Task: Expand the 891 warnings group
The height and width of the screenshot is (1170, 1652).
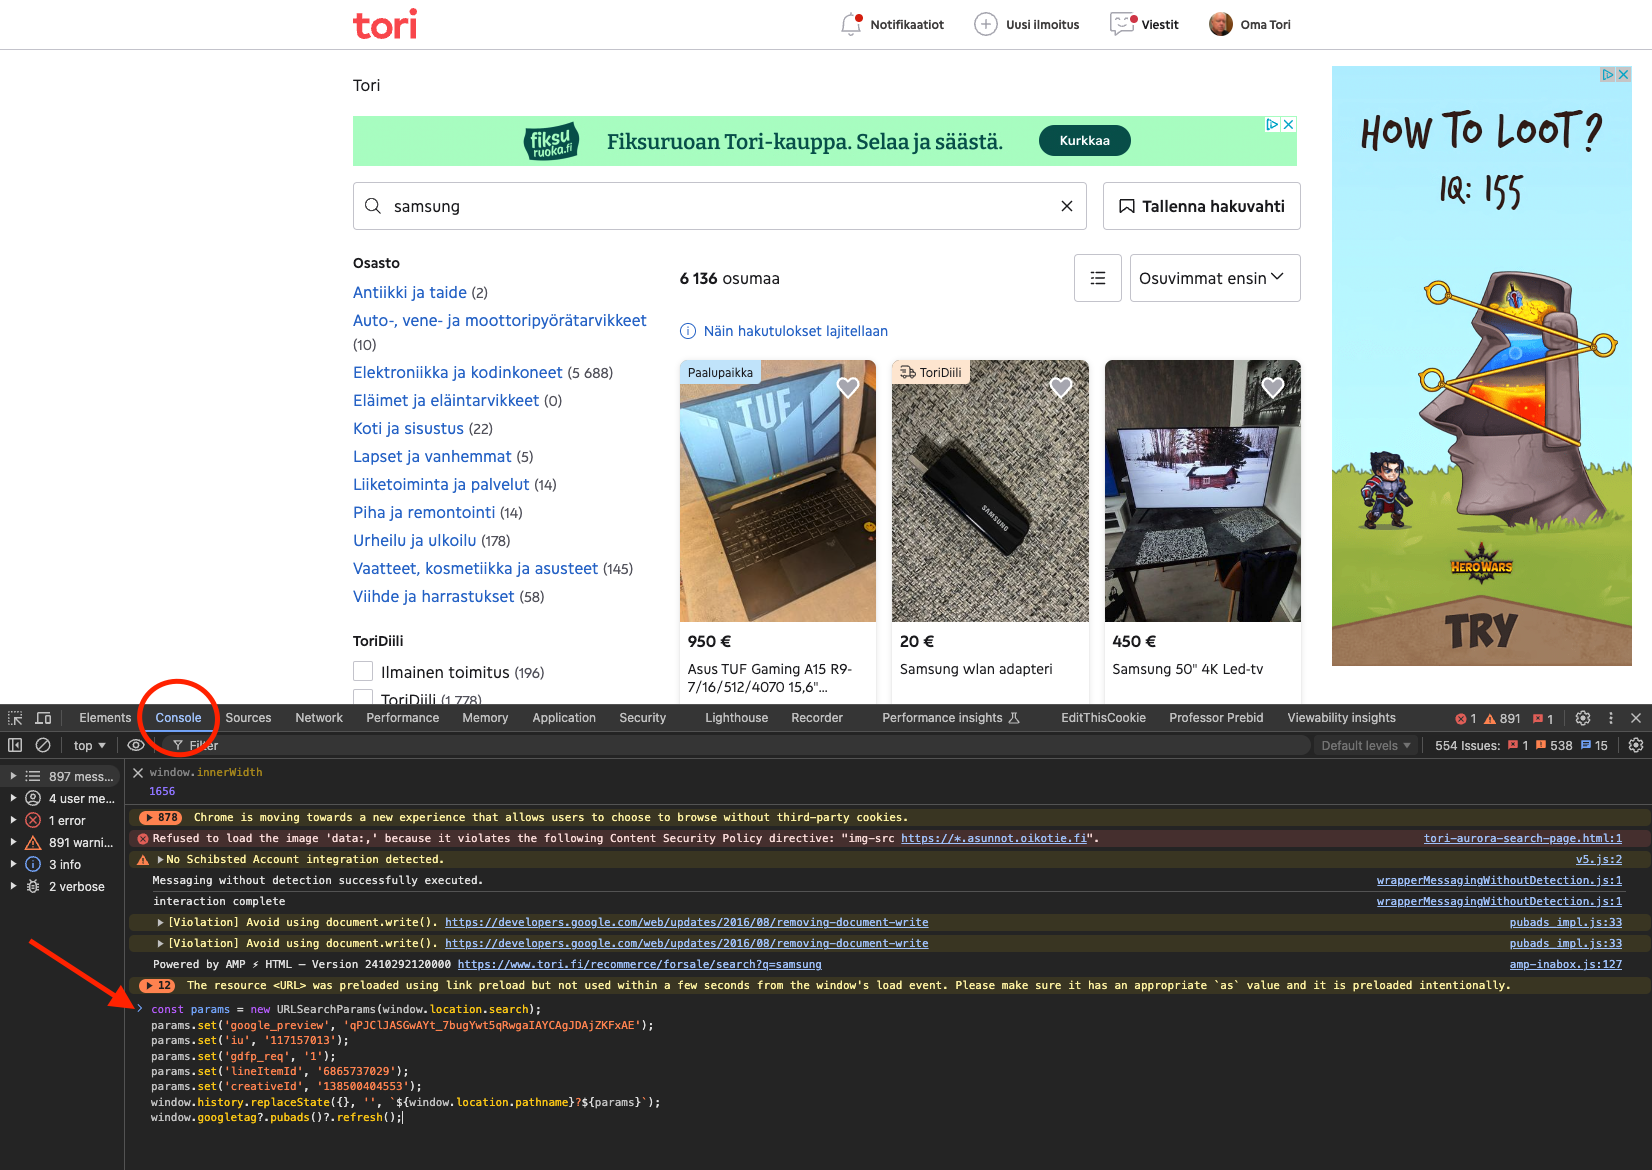Action: (x=13, y=842)
